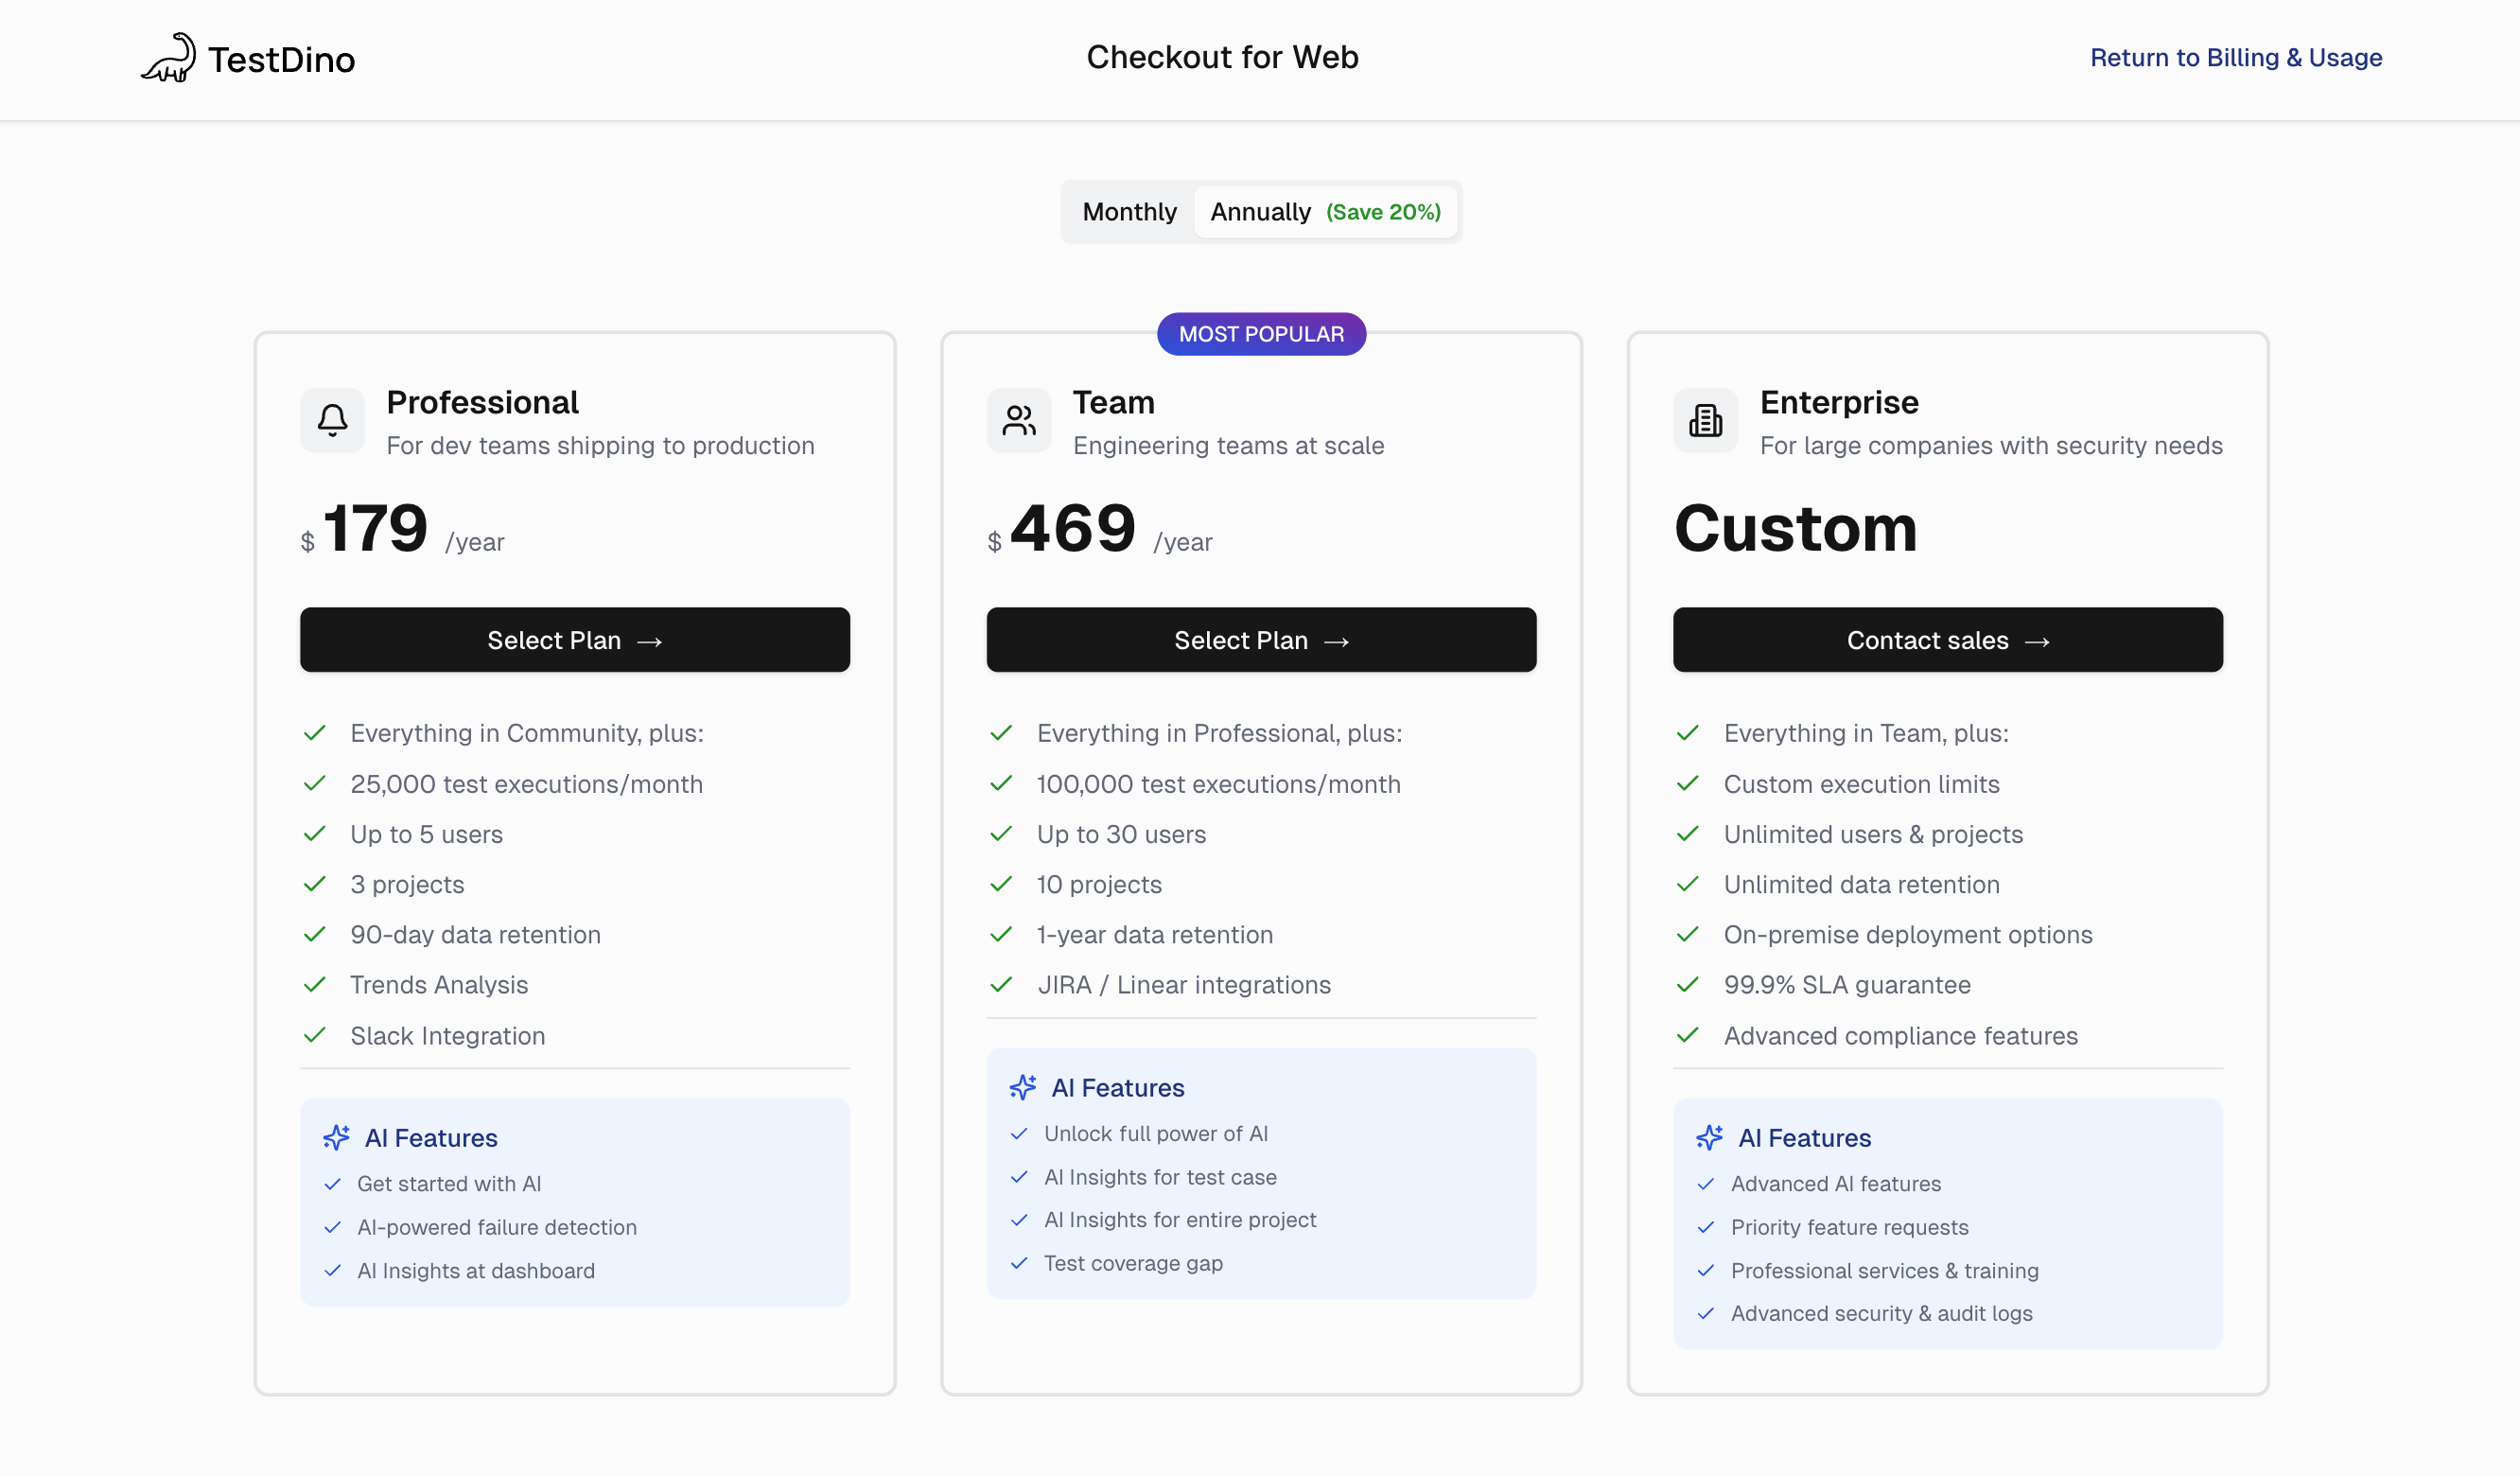Click sparkle icon in Team AI Features

point(1022,1087)
